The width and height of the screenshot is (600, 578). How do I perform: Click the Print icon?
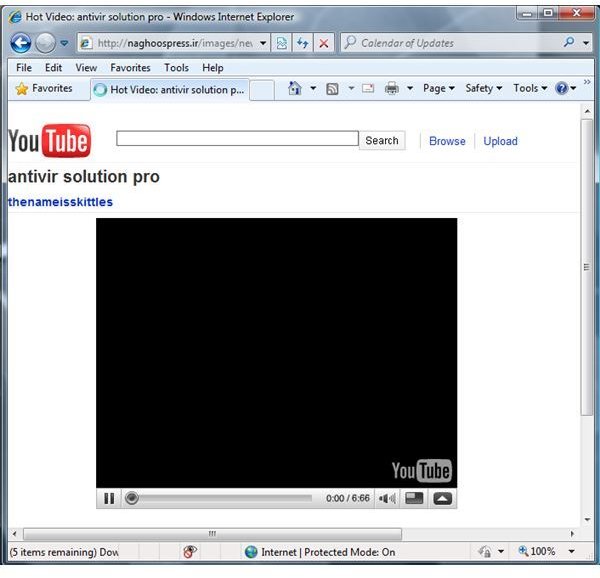tap(391, 88)
